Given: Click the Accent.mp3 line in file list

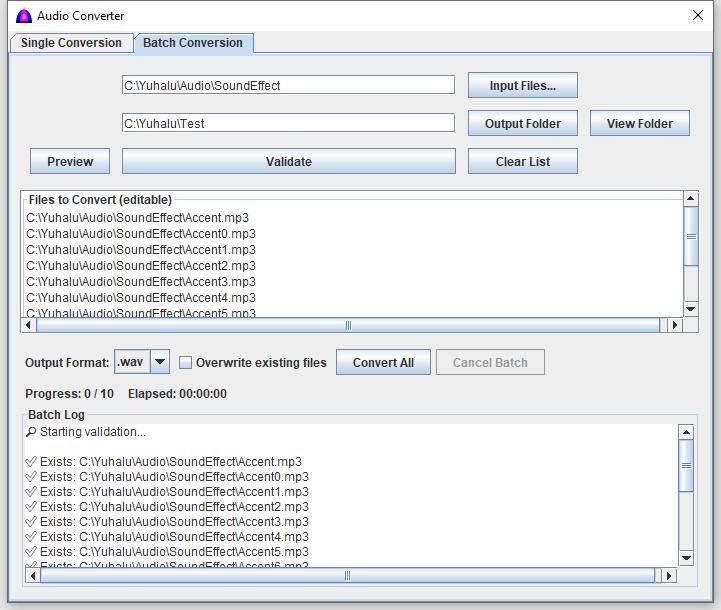Looking at the screenshot, I should pos(137,217).
